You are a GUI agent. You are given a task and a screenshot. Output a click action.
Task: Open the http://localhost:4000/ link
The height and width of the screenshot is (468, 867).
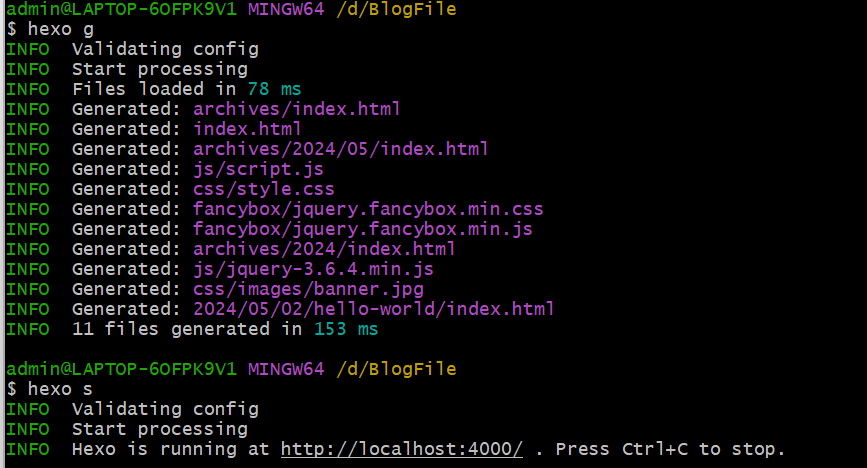coord(401,449)
